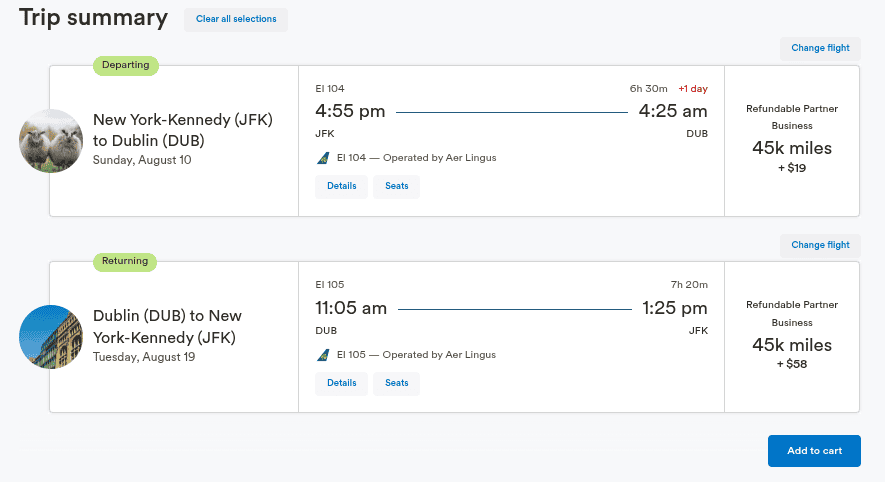Click the Returning label badge
The image size is (885, 482).
tap(126, 261)
